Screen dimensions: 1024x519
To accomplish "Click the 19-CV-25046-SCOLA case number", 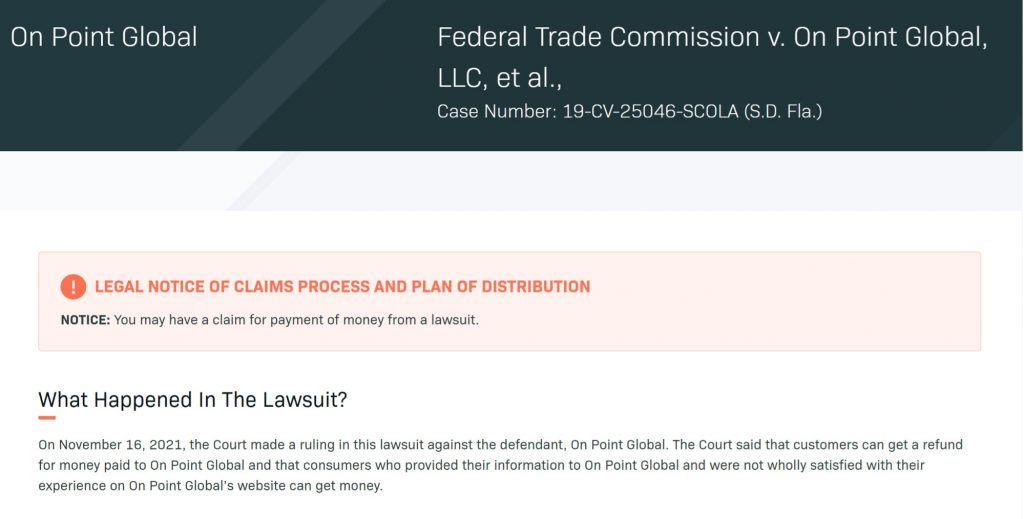I will pyautogui.click(x=650, y=111).
